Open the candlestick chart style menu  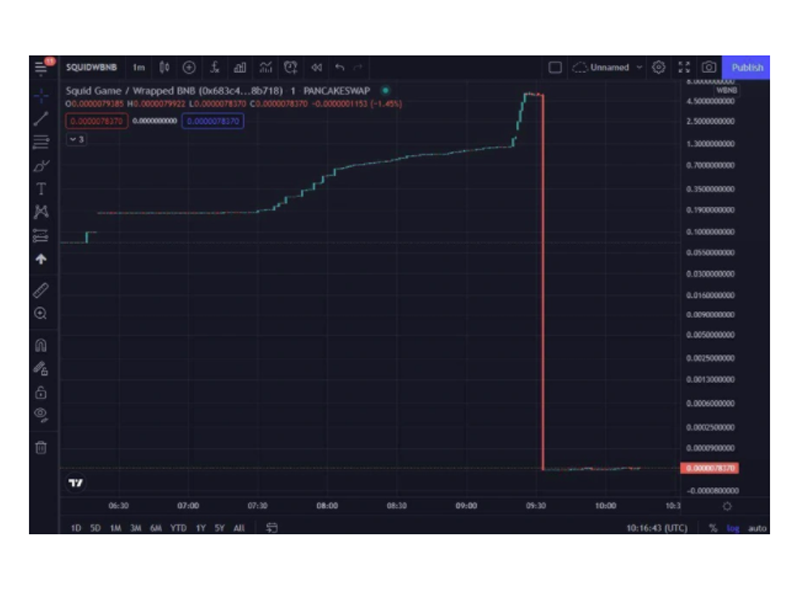click(x=164, y=67)
